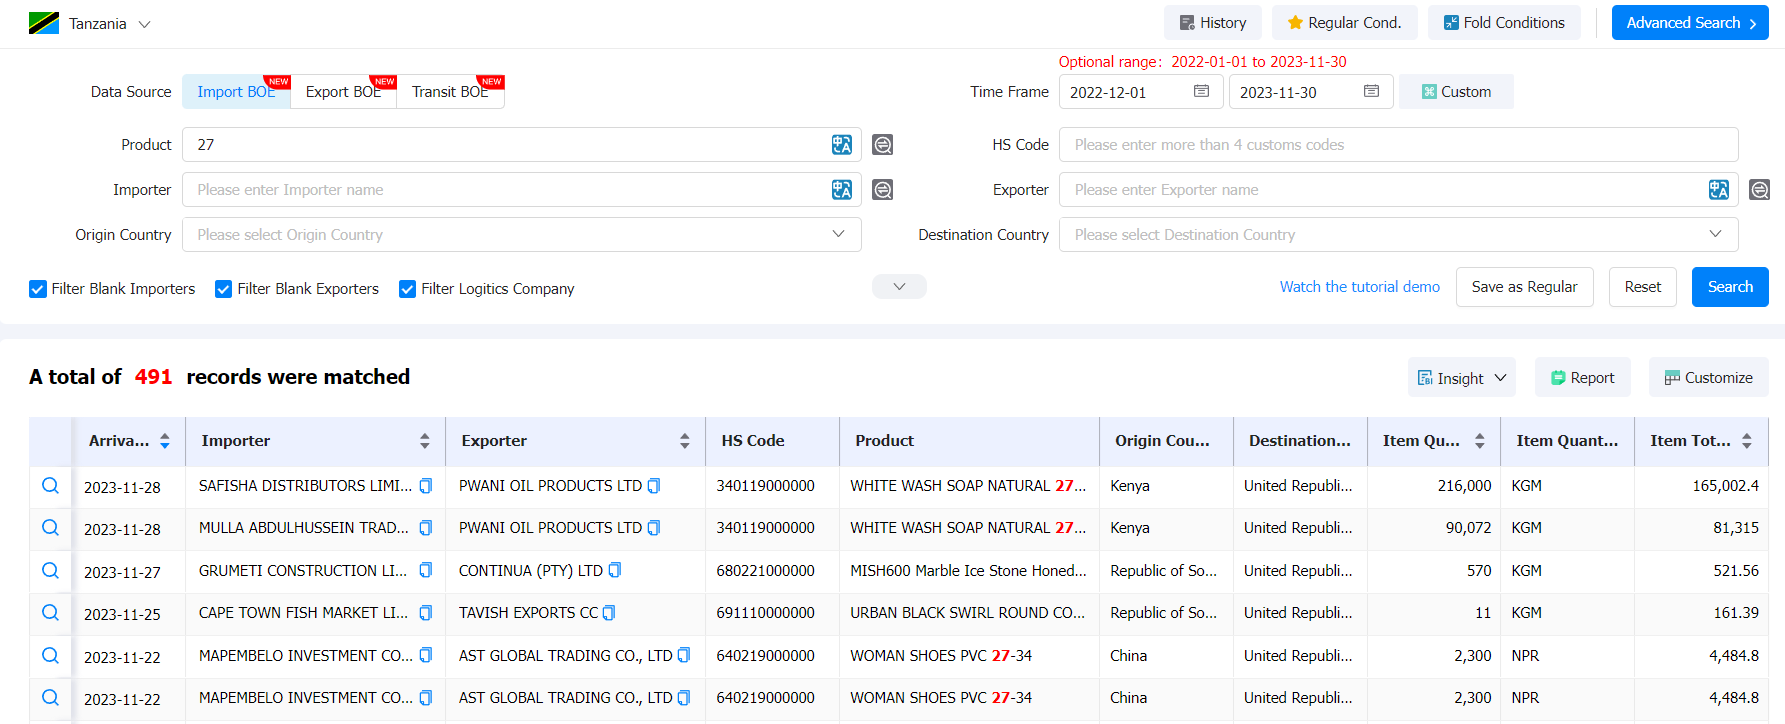Open the Origin Country dropdown

(x=521, y=235)
